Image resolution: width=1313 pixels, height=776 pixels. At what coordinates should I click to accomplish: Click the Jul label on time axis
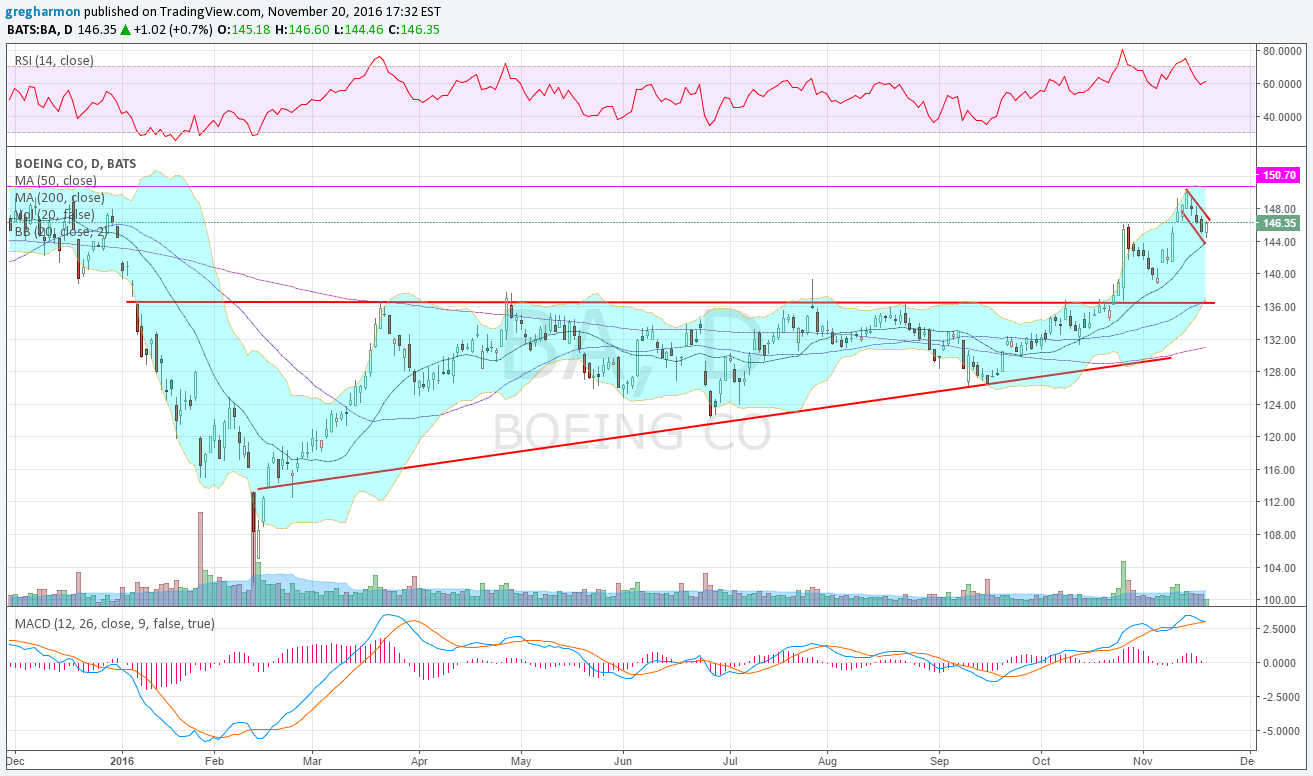[x=728, y=759]
